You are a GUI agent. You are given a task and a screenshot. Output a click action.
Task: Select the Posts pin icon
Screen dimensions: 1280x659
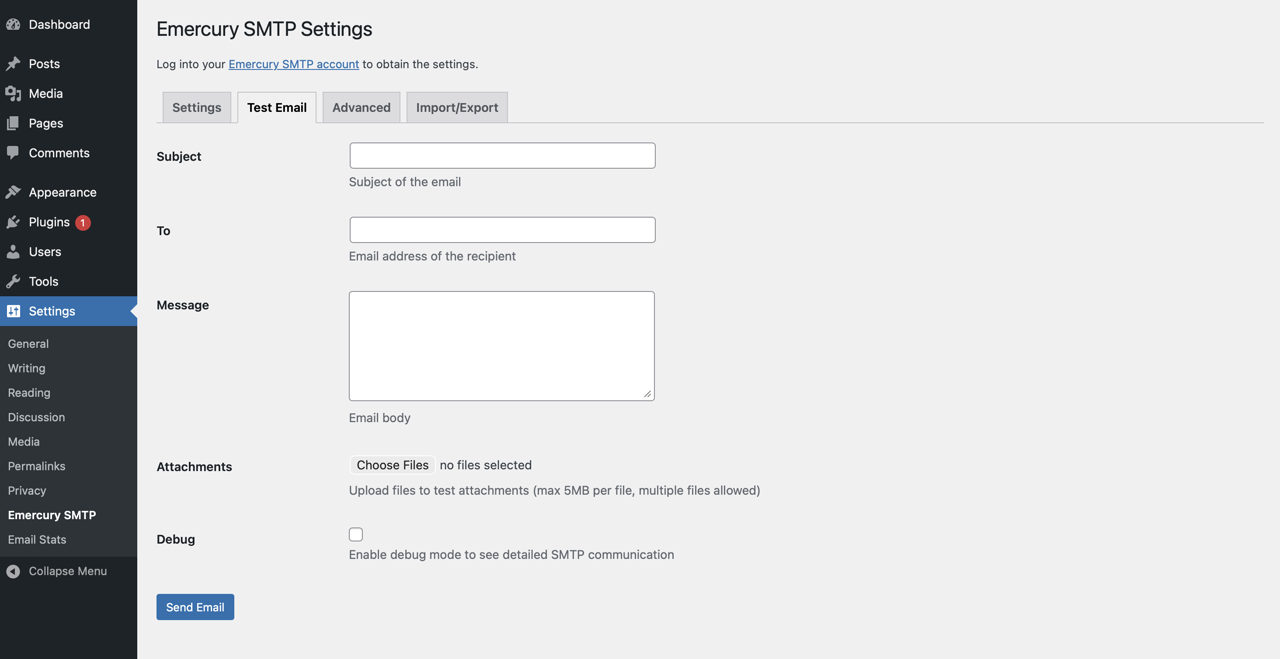(14, 63)
